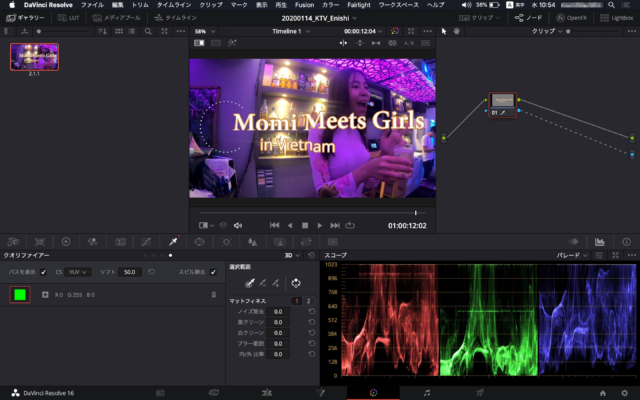
Task: Open the ワークスペース menu
Action: pyautogui.click(x=397, y=5)
